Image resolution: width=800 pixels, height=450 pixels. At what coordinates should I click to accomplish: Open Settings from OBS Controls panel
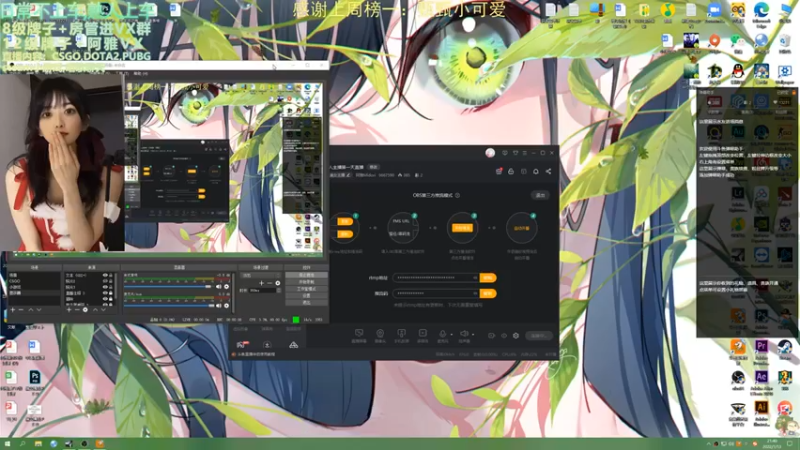[306, 295]
